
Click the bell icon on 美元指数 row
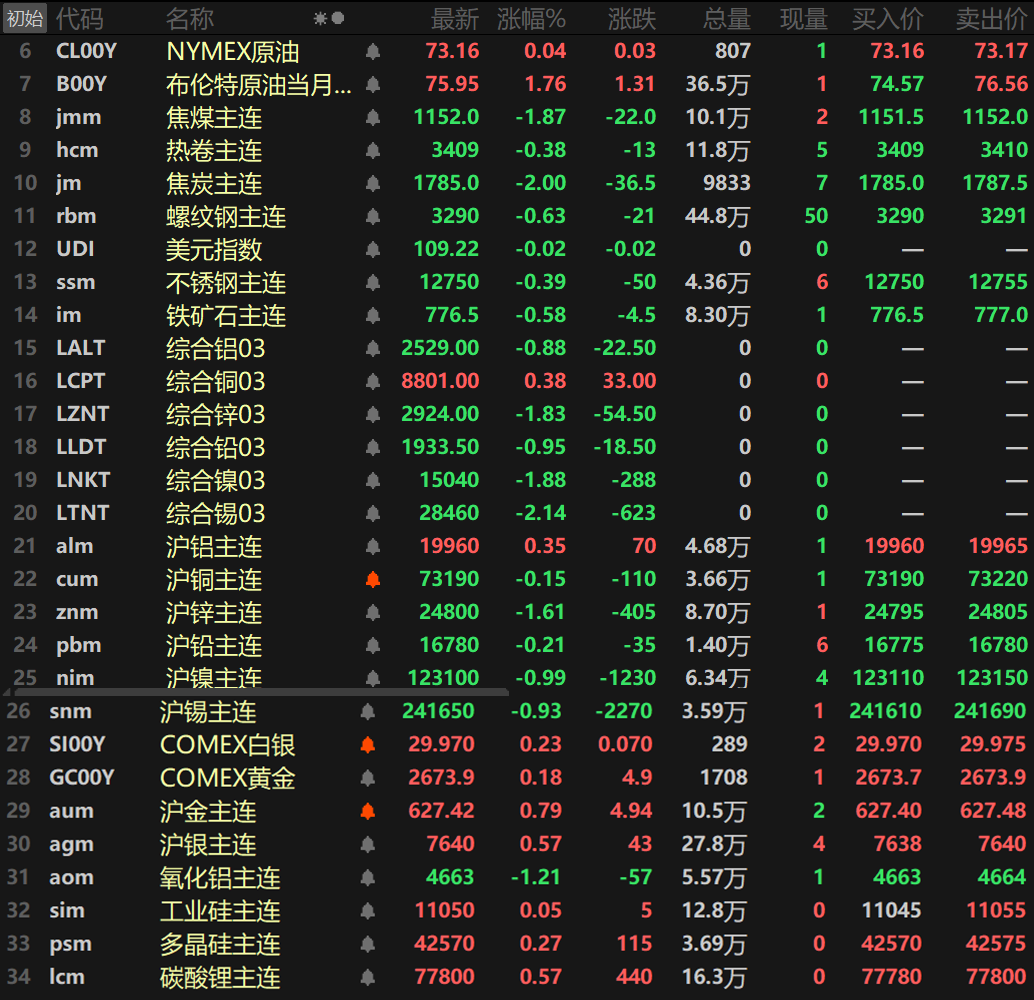[373, 249]
